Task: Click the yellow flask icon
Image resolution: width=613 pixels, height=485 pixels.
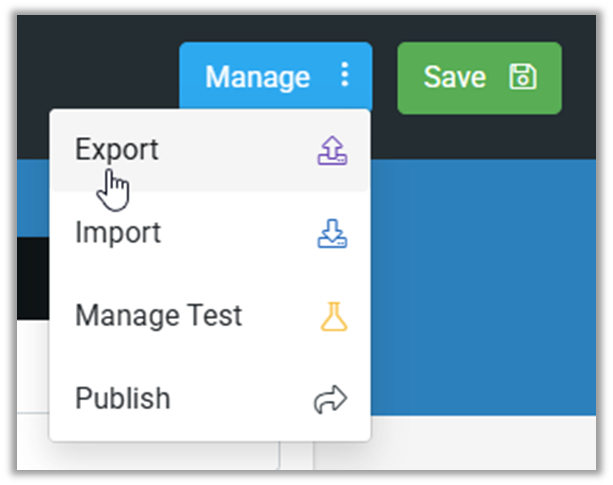Action: (333, 316)
